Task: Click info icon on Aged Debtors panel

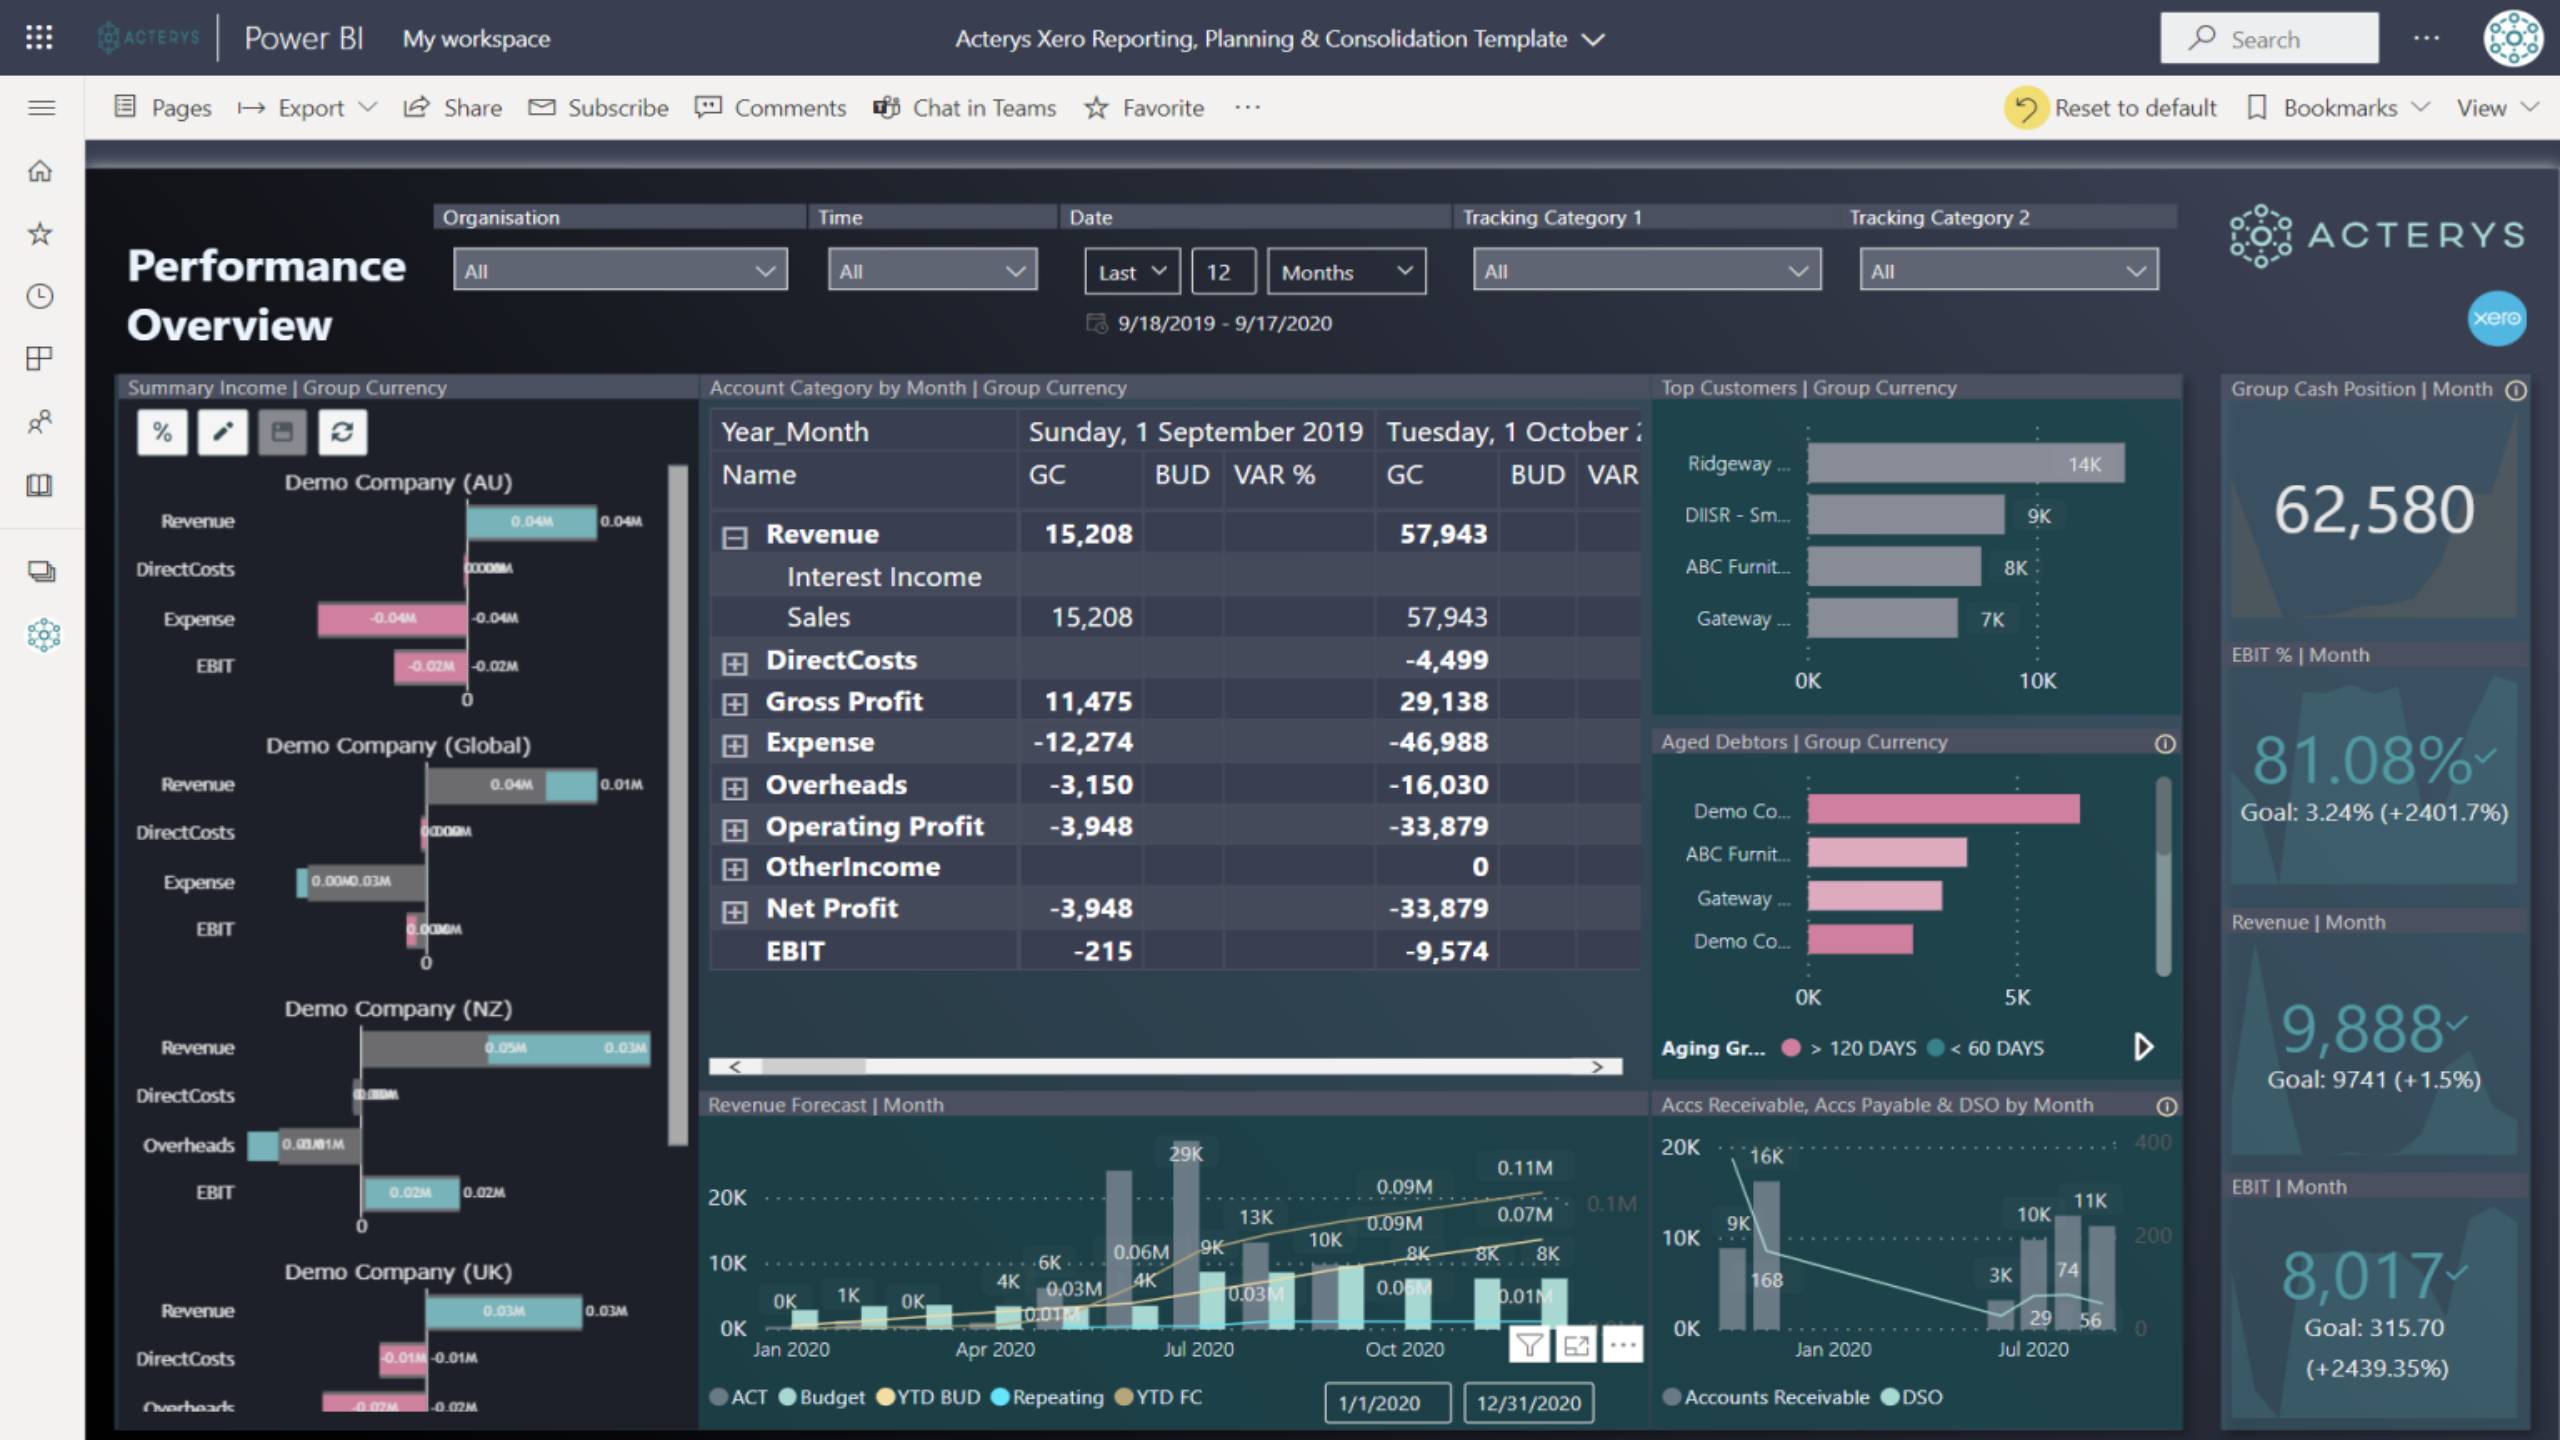Action: point(2165,743)
